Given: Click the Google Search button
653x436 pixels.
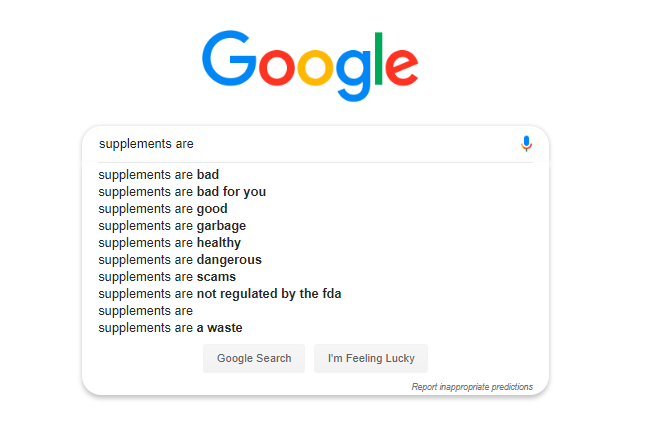Looking at the screenshot, I should pos(254,358).
